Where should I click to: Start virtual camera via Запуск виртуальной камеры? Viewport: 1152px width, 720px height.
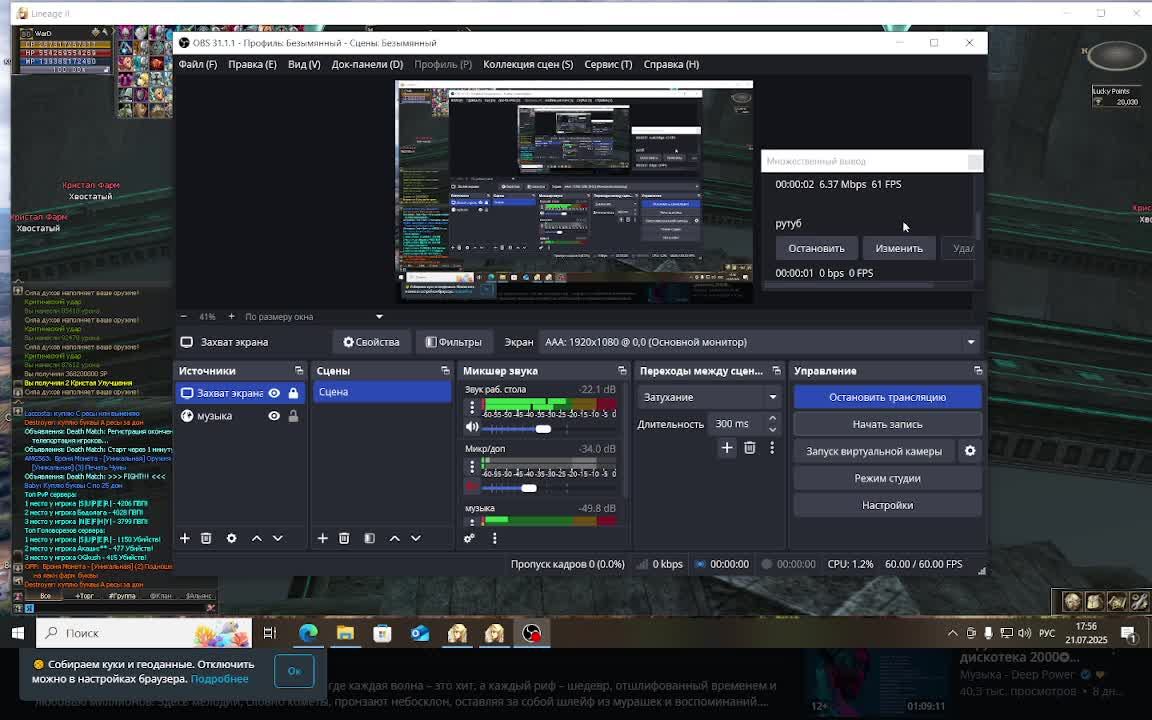tap(874, 451)
